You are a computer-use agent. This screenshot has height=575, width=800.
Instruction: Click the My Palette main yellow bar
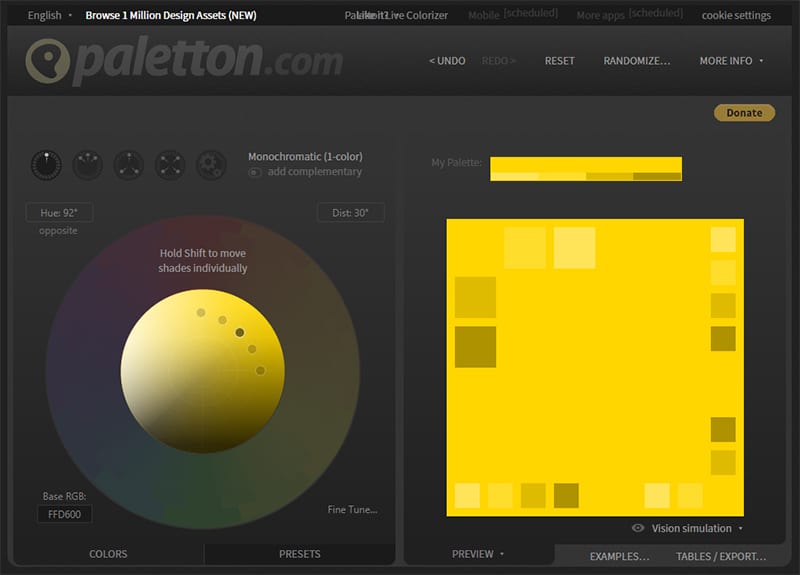click(x=586, y=165)
